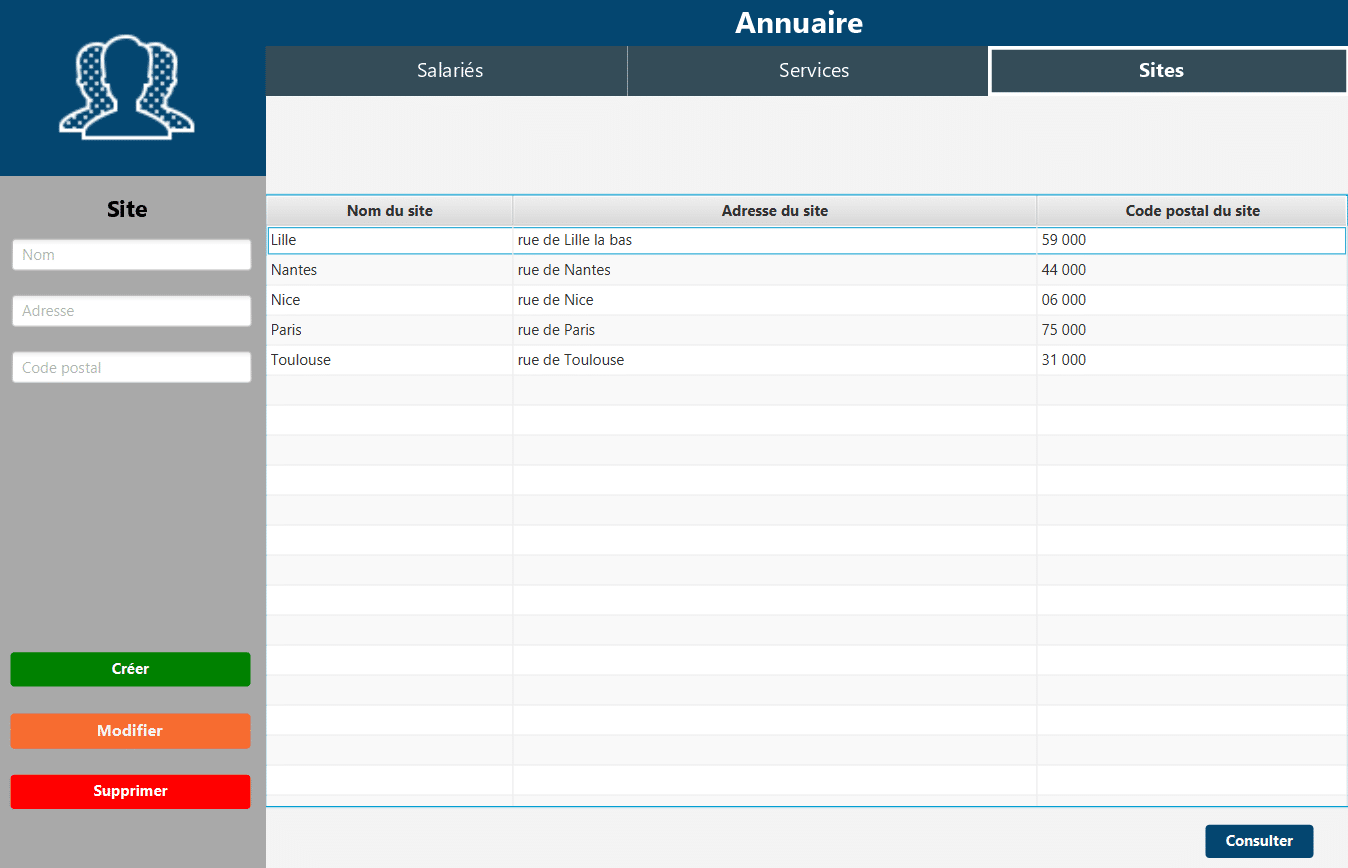
Task: Select the Nice site row
Action: pyautogui.click(x=390, y=300)
